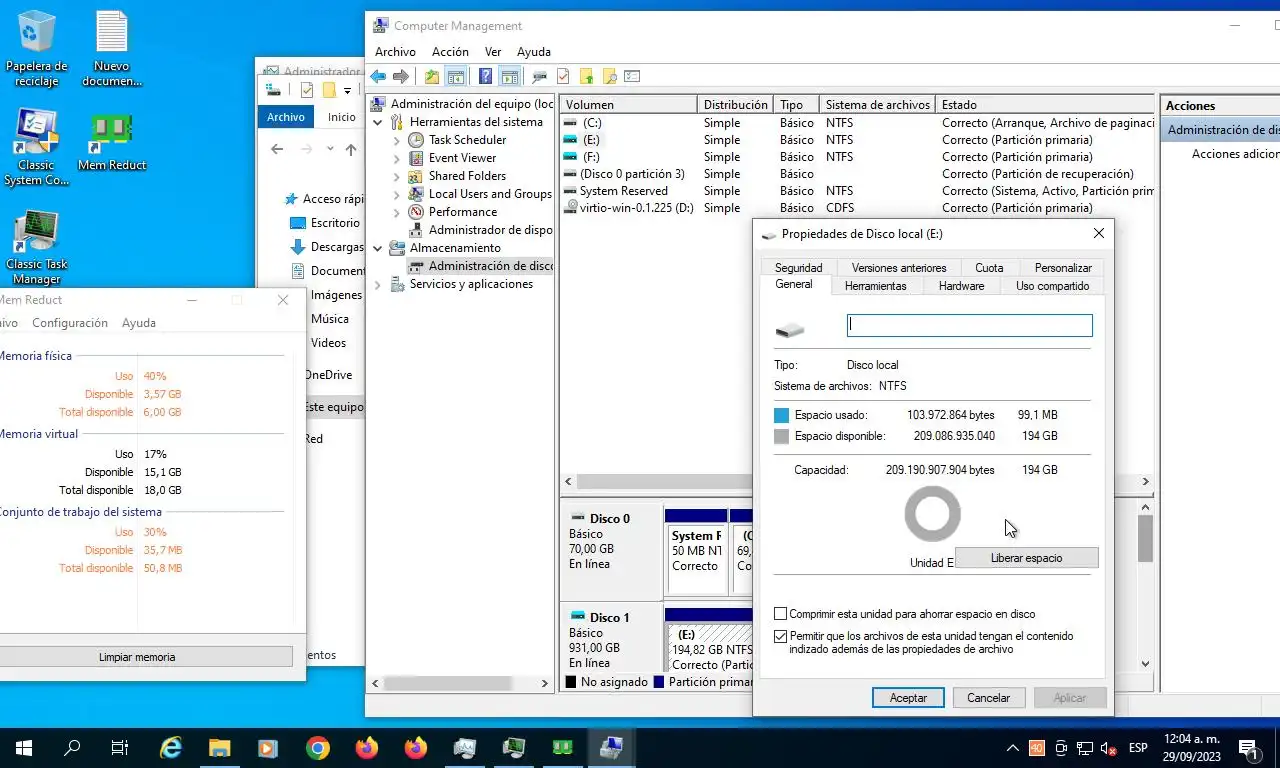
Task: Switch to the Seguridad tab
Action: tap(799, 268)
